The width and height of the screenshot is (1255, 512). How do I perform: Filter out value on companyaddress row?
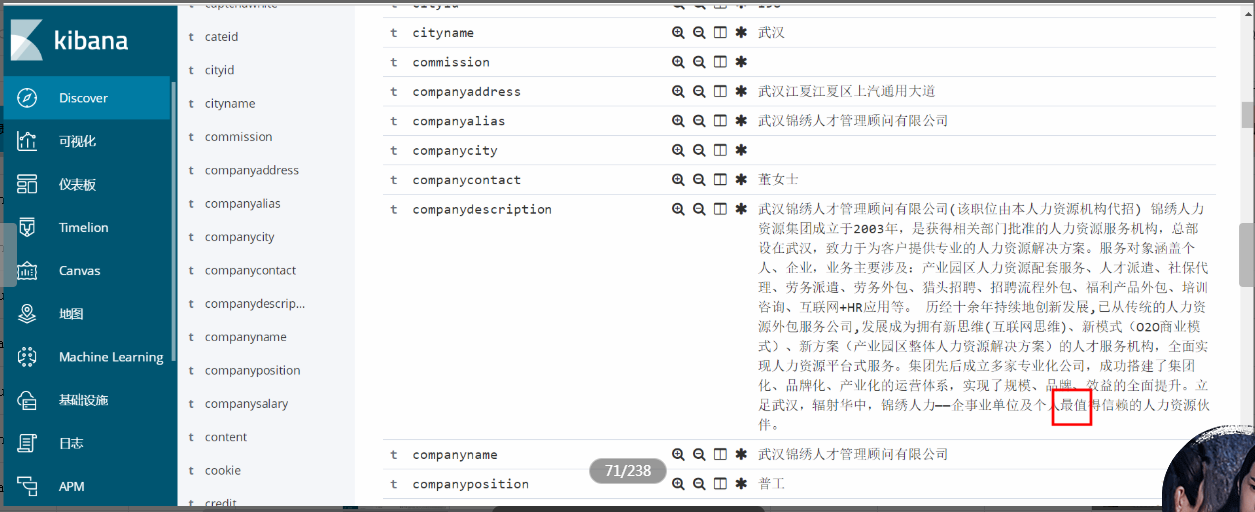click(x=699, y=91)
